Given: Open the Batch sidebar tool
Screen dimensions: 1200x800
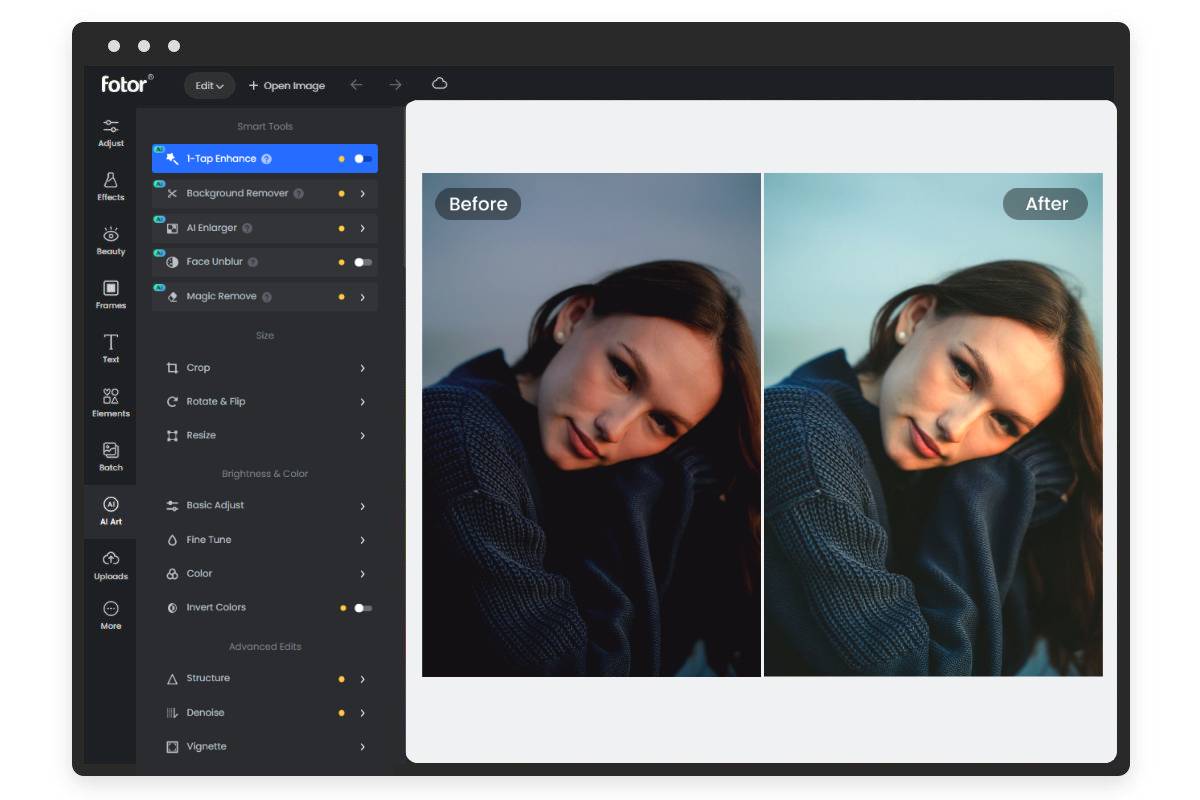Looking at the screenshot, I should point(111,457).
